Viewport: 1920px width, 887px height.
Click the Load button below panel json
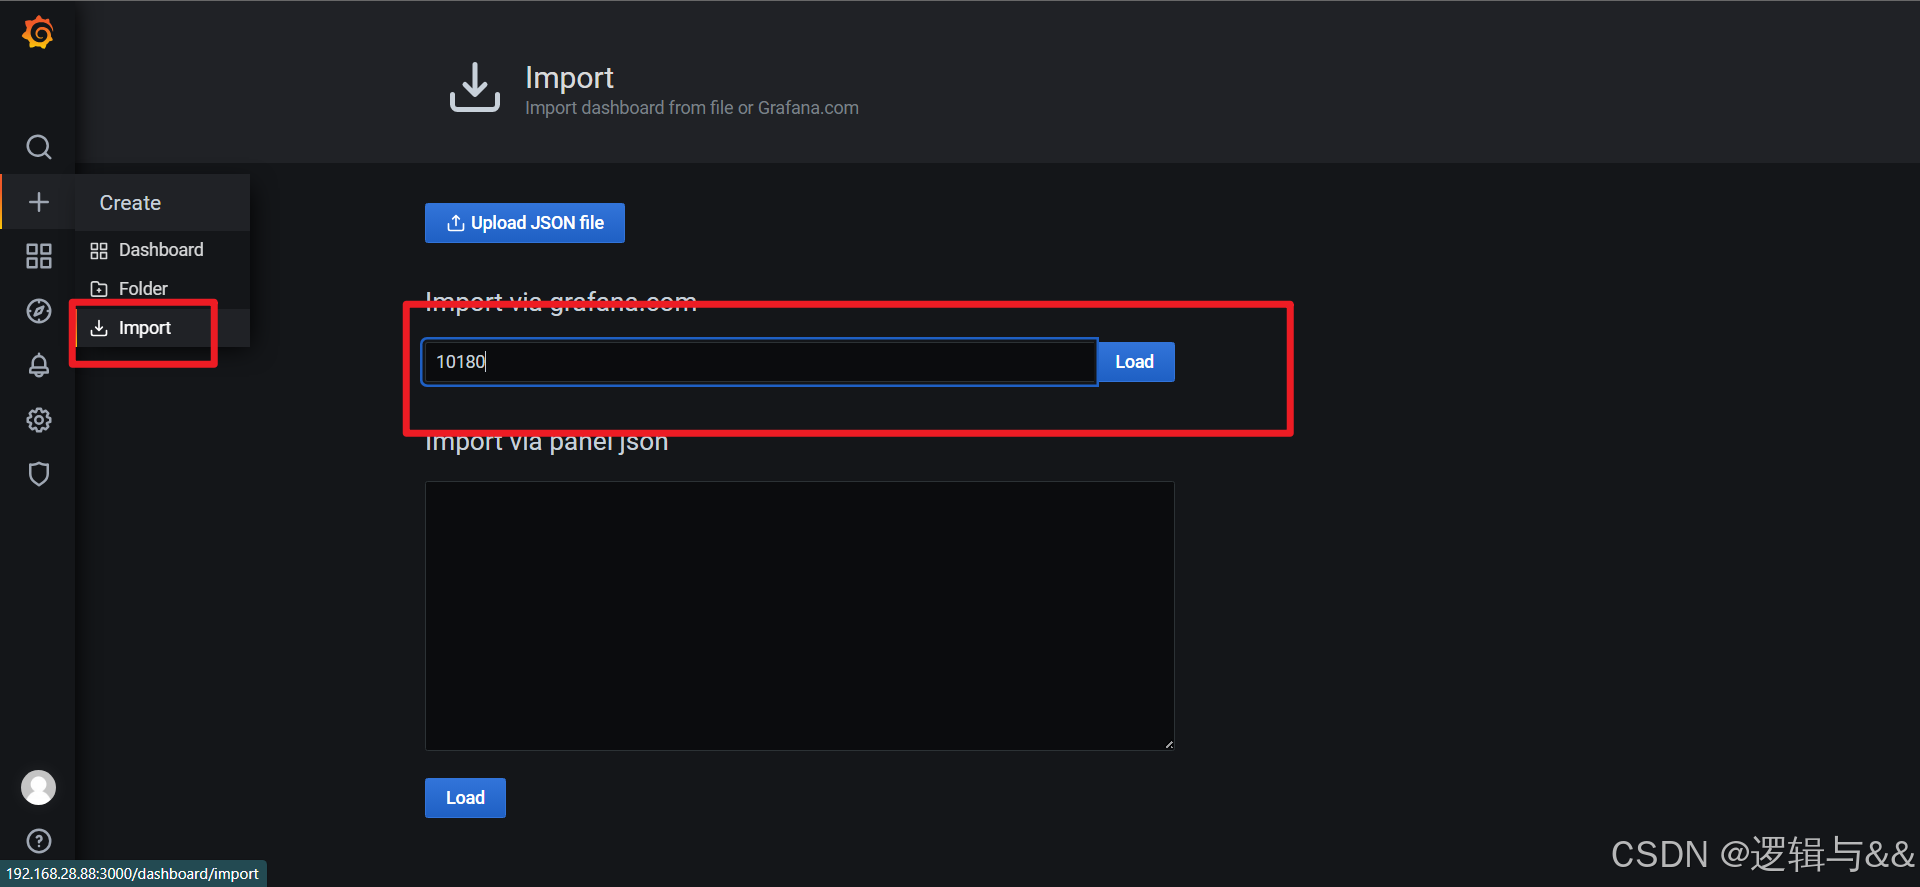(465, 798)
